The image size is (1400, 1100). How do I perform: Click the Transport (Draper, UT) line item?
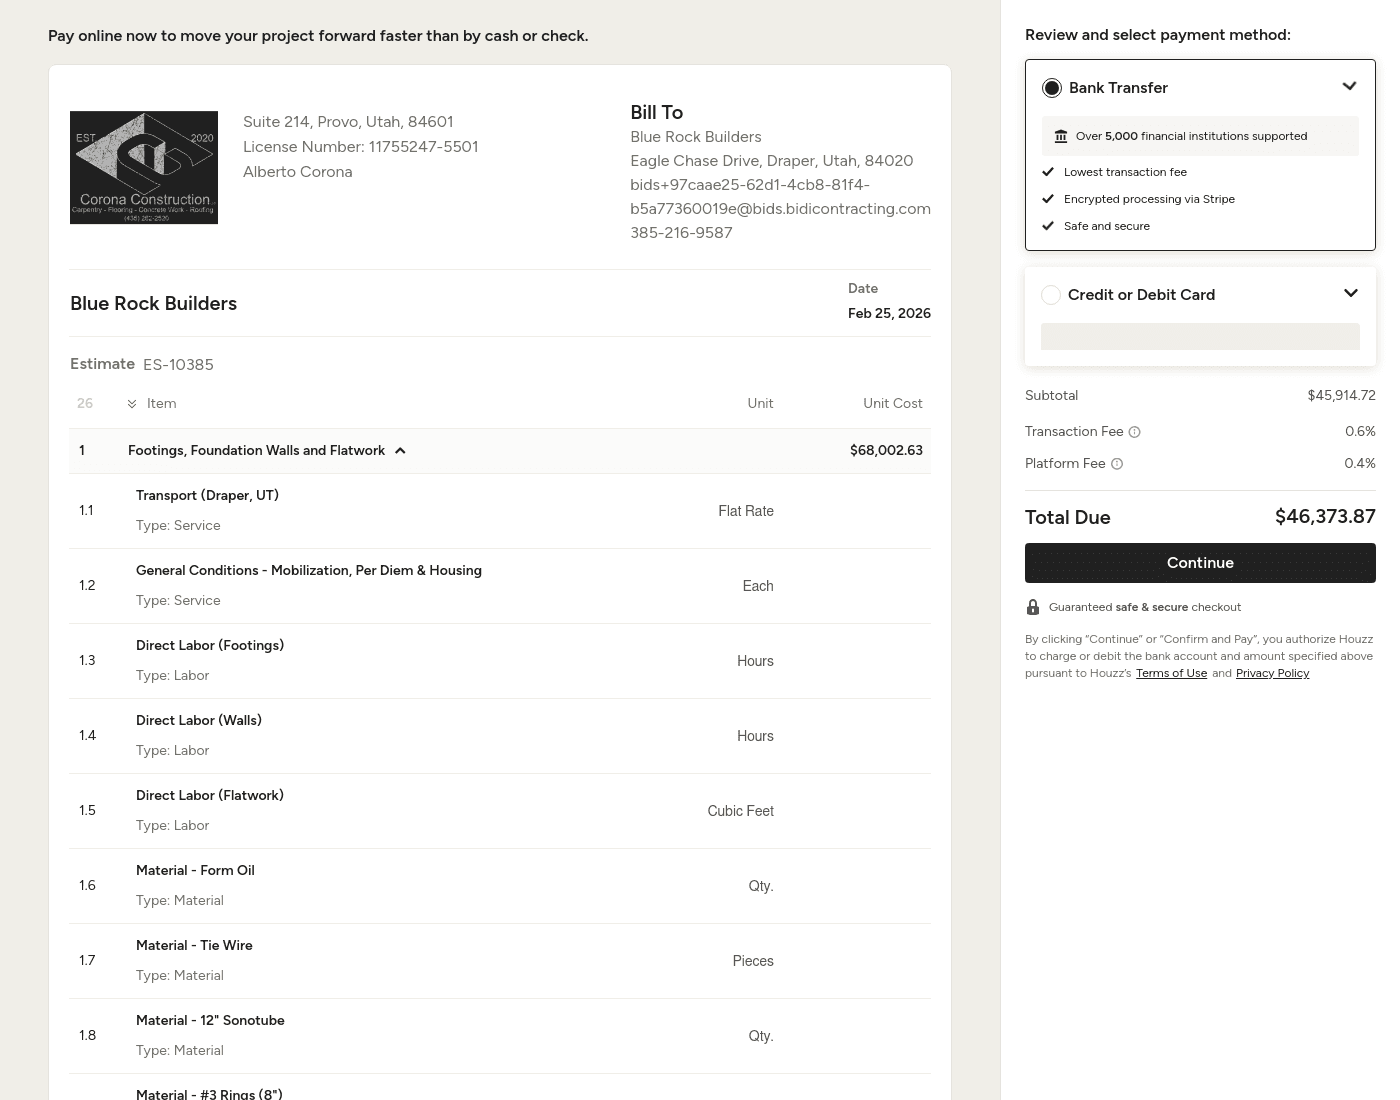[207, 496]
